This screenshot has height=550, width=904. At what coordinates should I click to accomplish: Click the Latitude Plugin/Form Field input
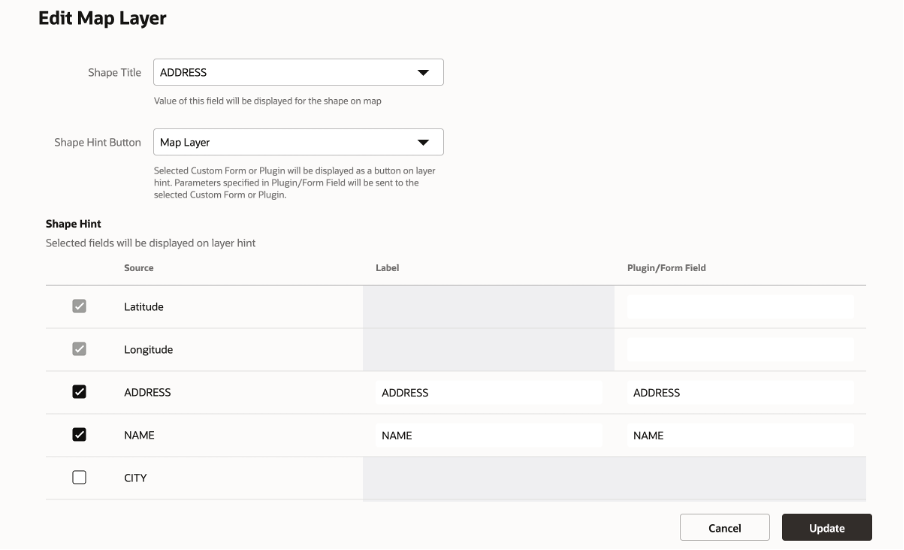(x=740, y=307)
